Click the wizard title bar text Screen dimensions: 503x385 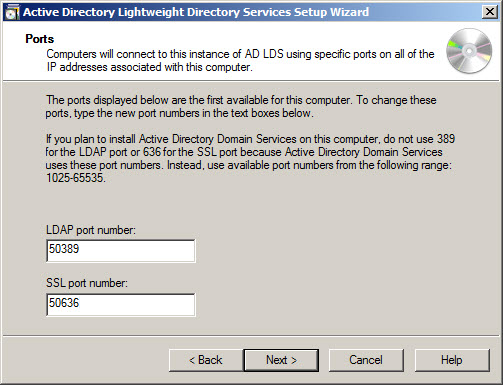pyautogui.click(x=196, y=12)
